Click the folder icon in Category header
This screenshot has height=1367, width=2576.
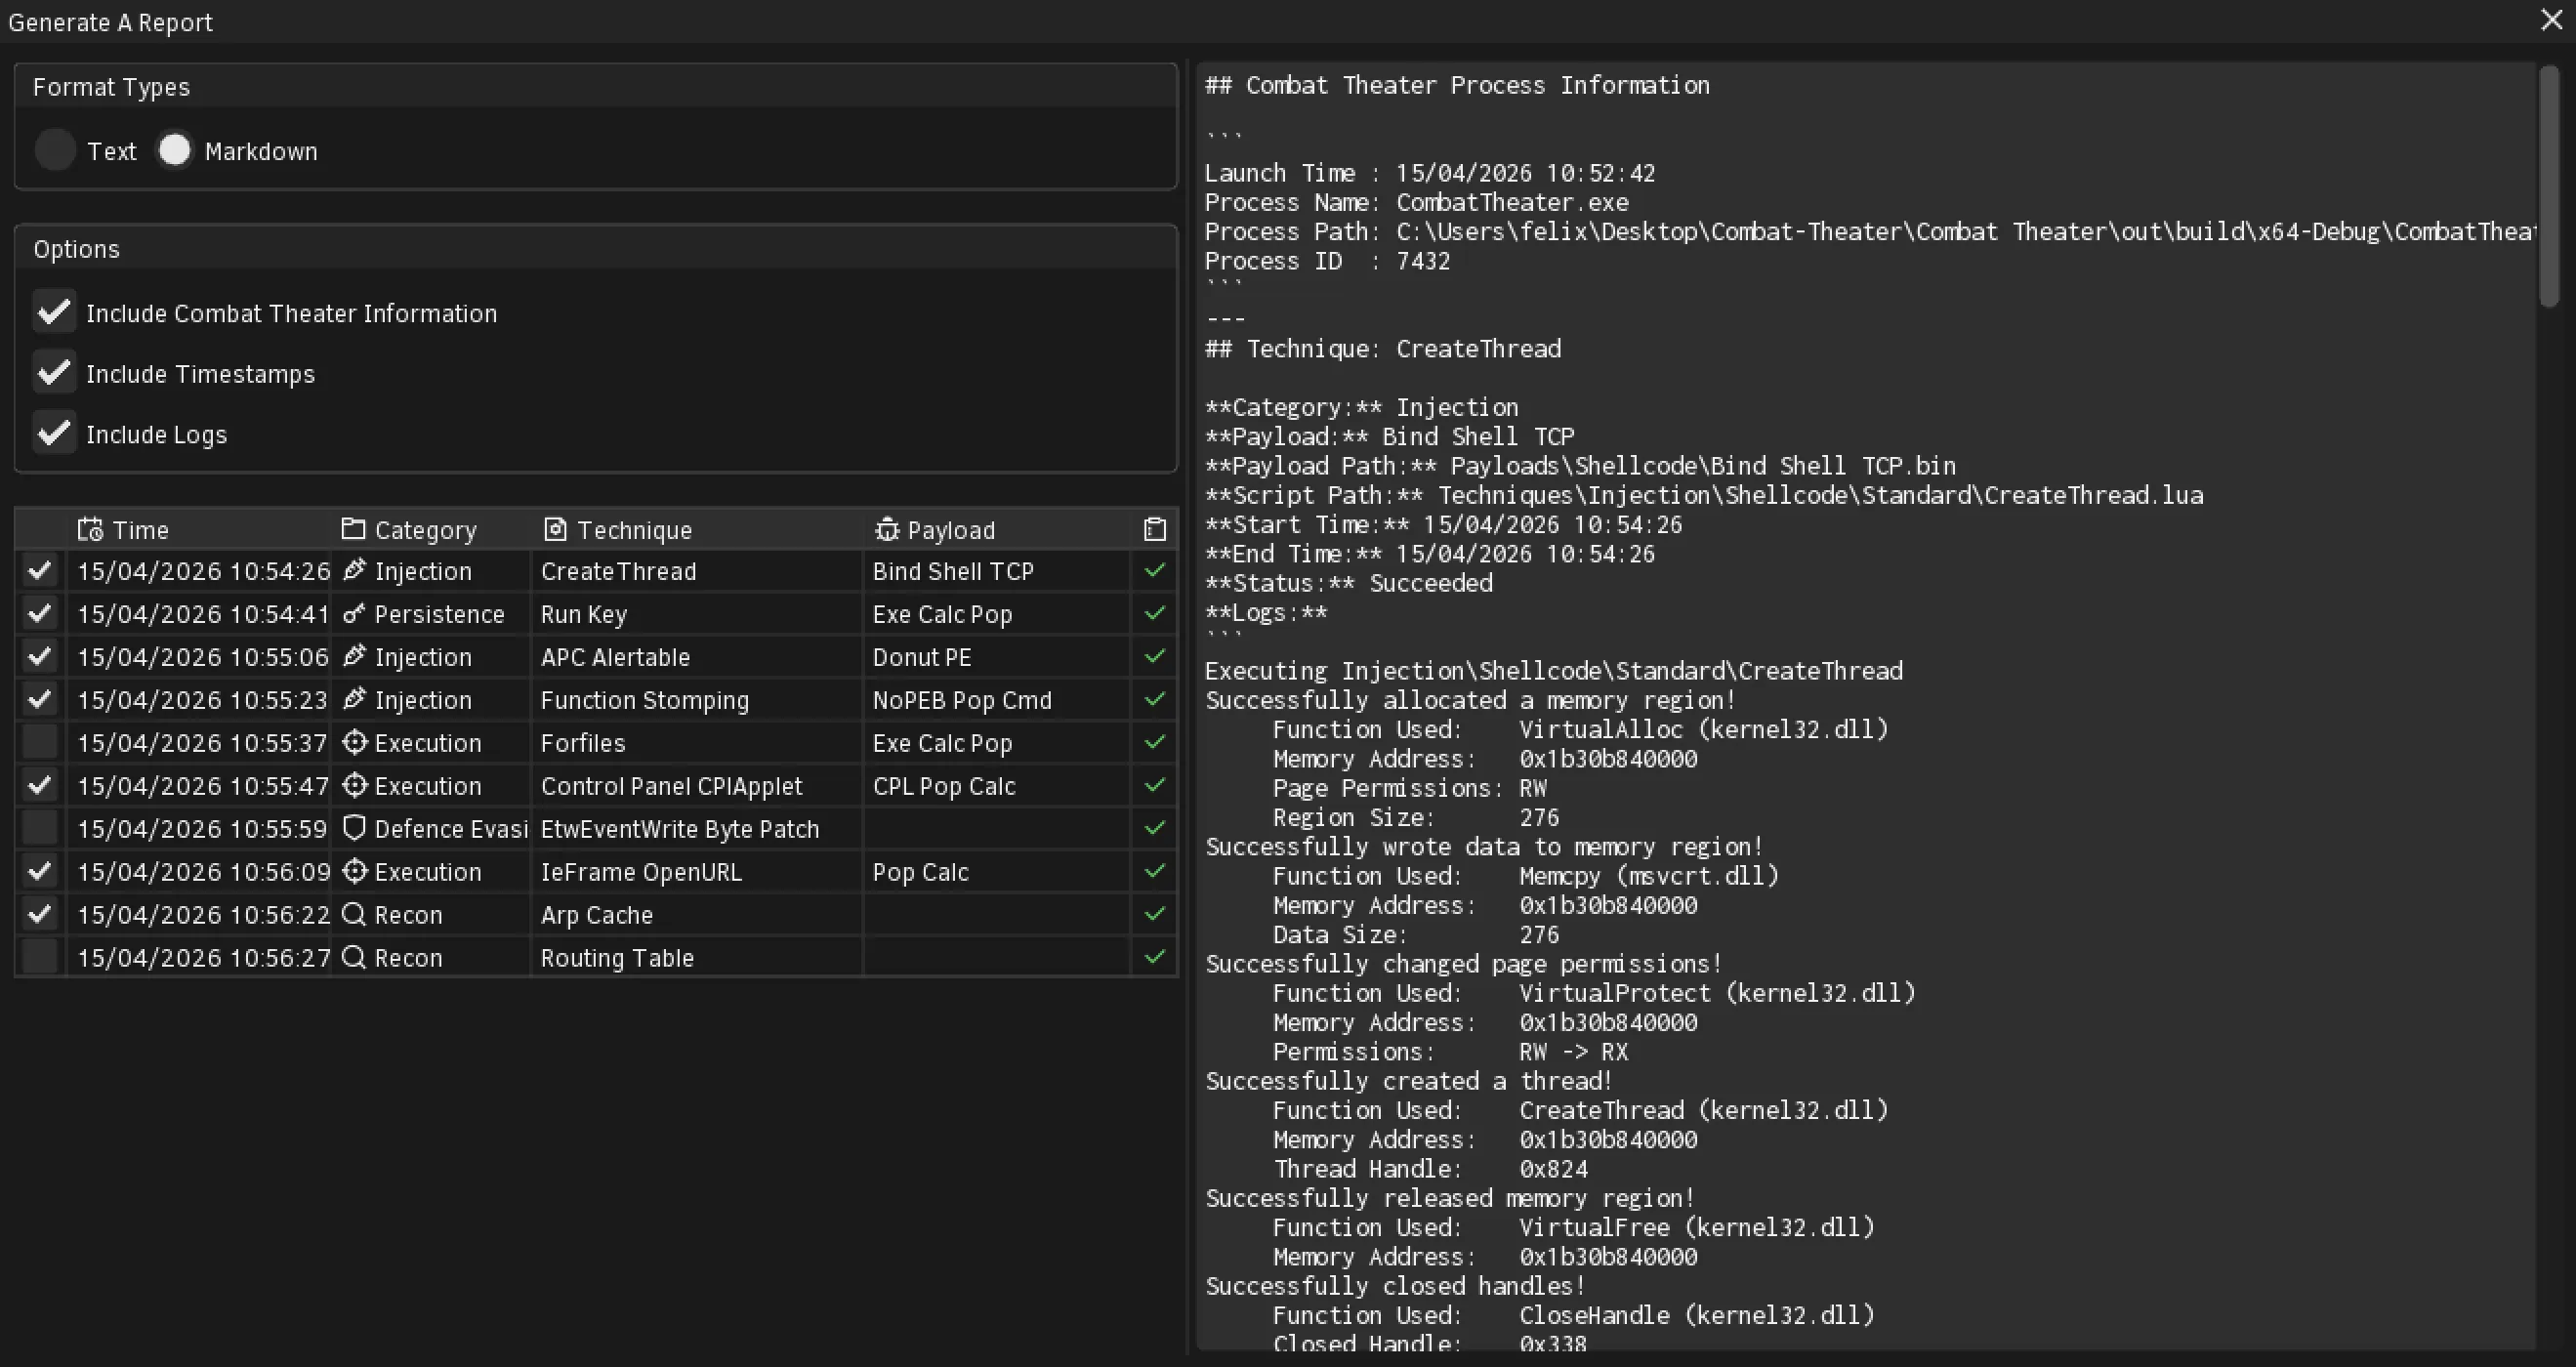click(353, 529)
